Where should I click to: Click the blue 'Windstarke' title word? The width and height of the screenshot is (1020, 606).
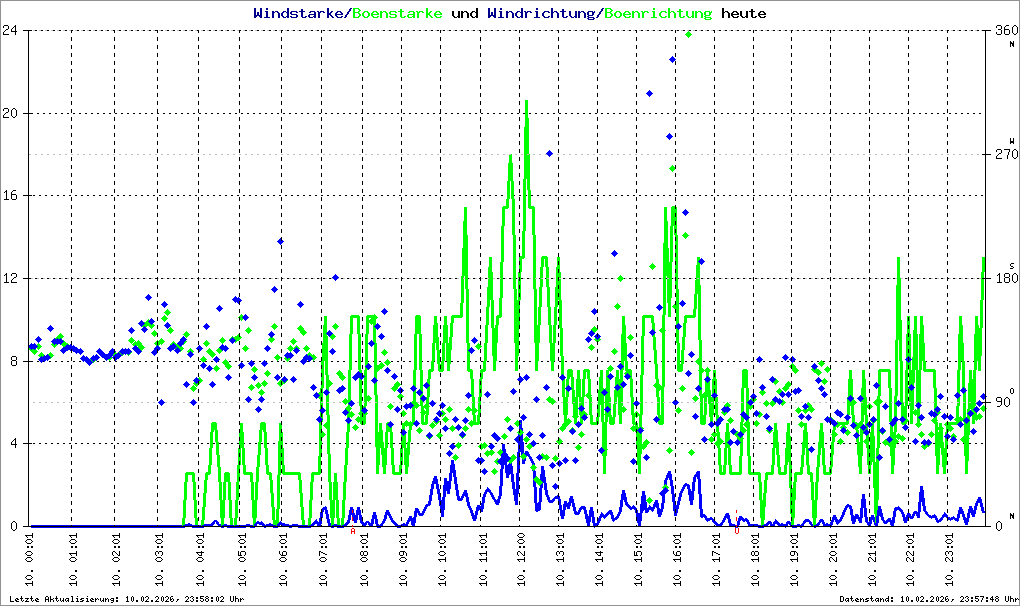coord(298,13)
